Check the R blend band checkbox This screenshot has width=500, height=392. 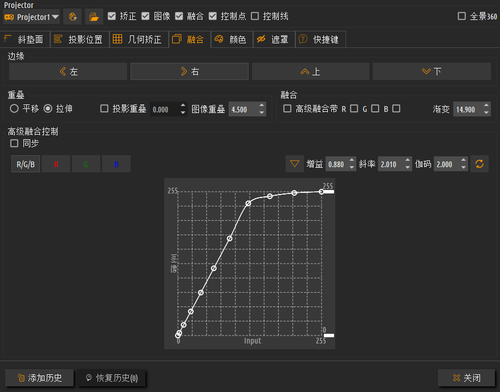(x=354, y=109)
